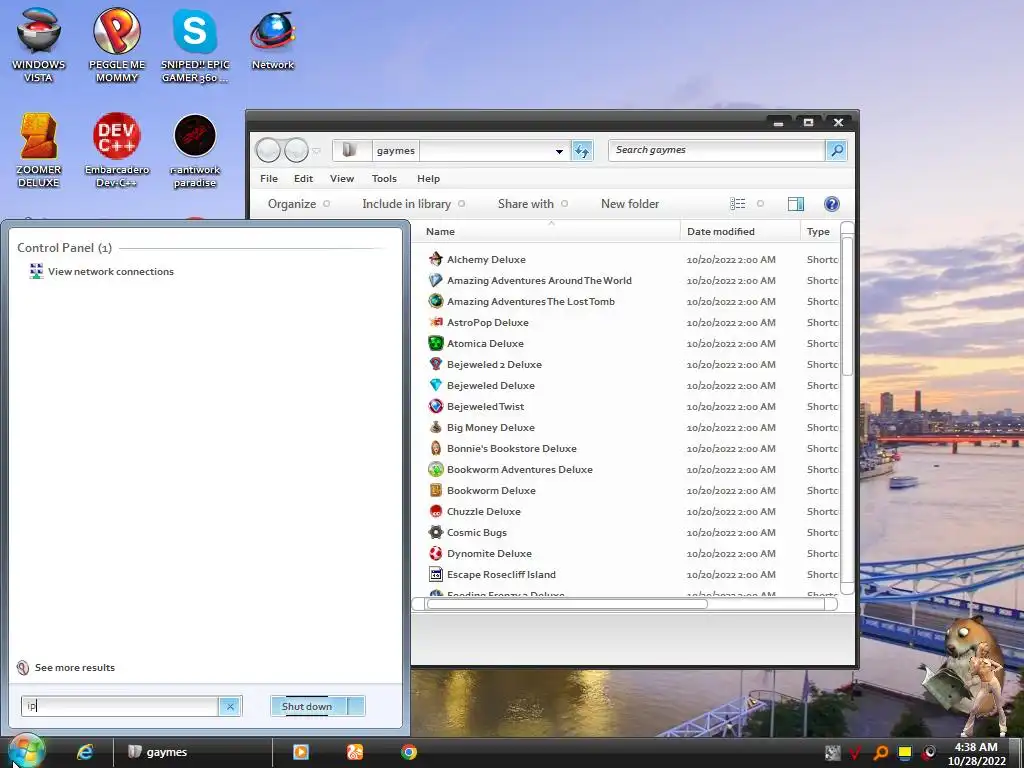Open Embarcadero Dev-C++ desktop icon

point(117,150)
